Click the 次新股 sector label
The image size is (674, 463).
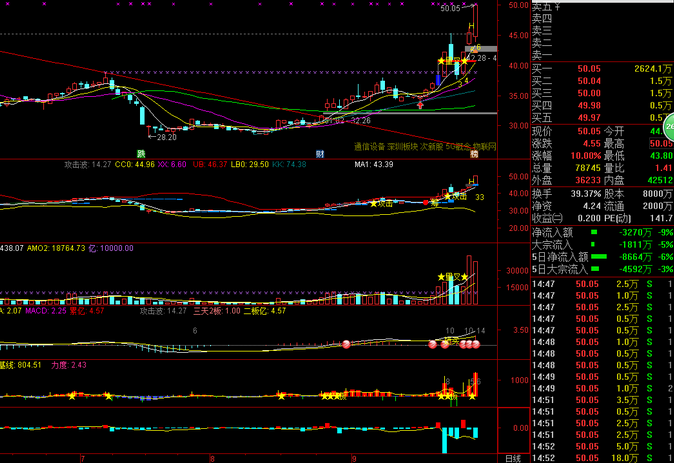coord(432,147)
